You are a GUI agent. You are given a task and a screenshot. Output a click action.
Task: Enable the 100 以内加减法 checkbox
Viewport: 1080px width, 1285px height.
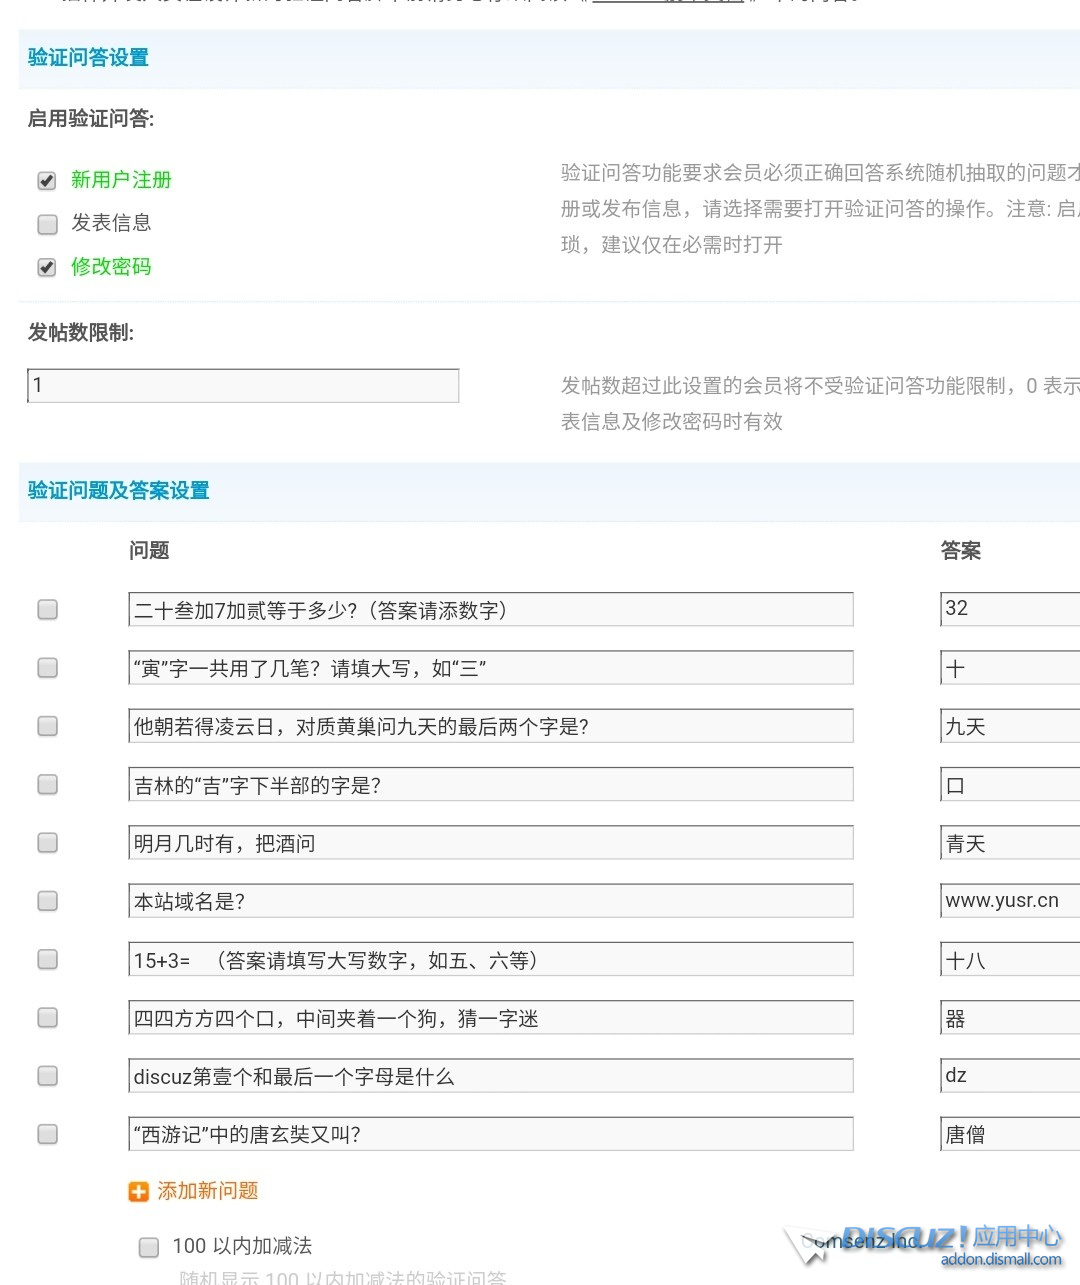tap(149, 1247)
